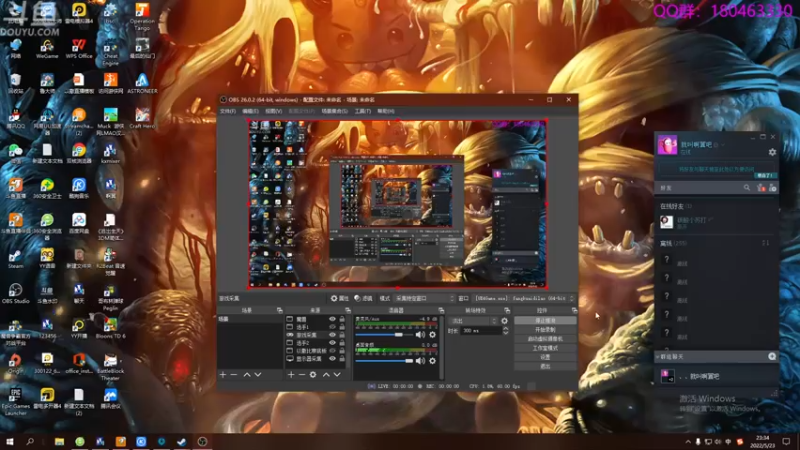Screen dimensions: 800x450
Task: Click 启动虚拟摄像机 virtual camera button
Action: [x=545, y=339]
